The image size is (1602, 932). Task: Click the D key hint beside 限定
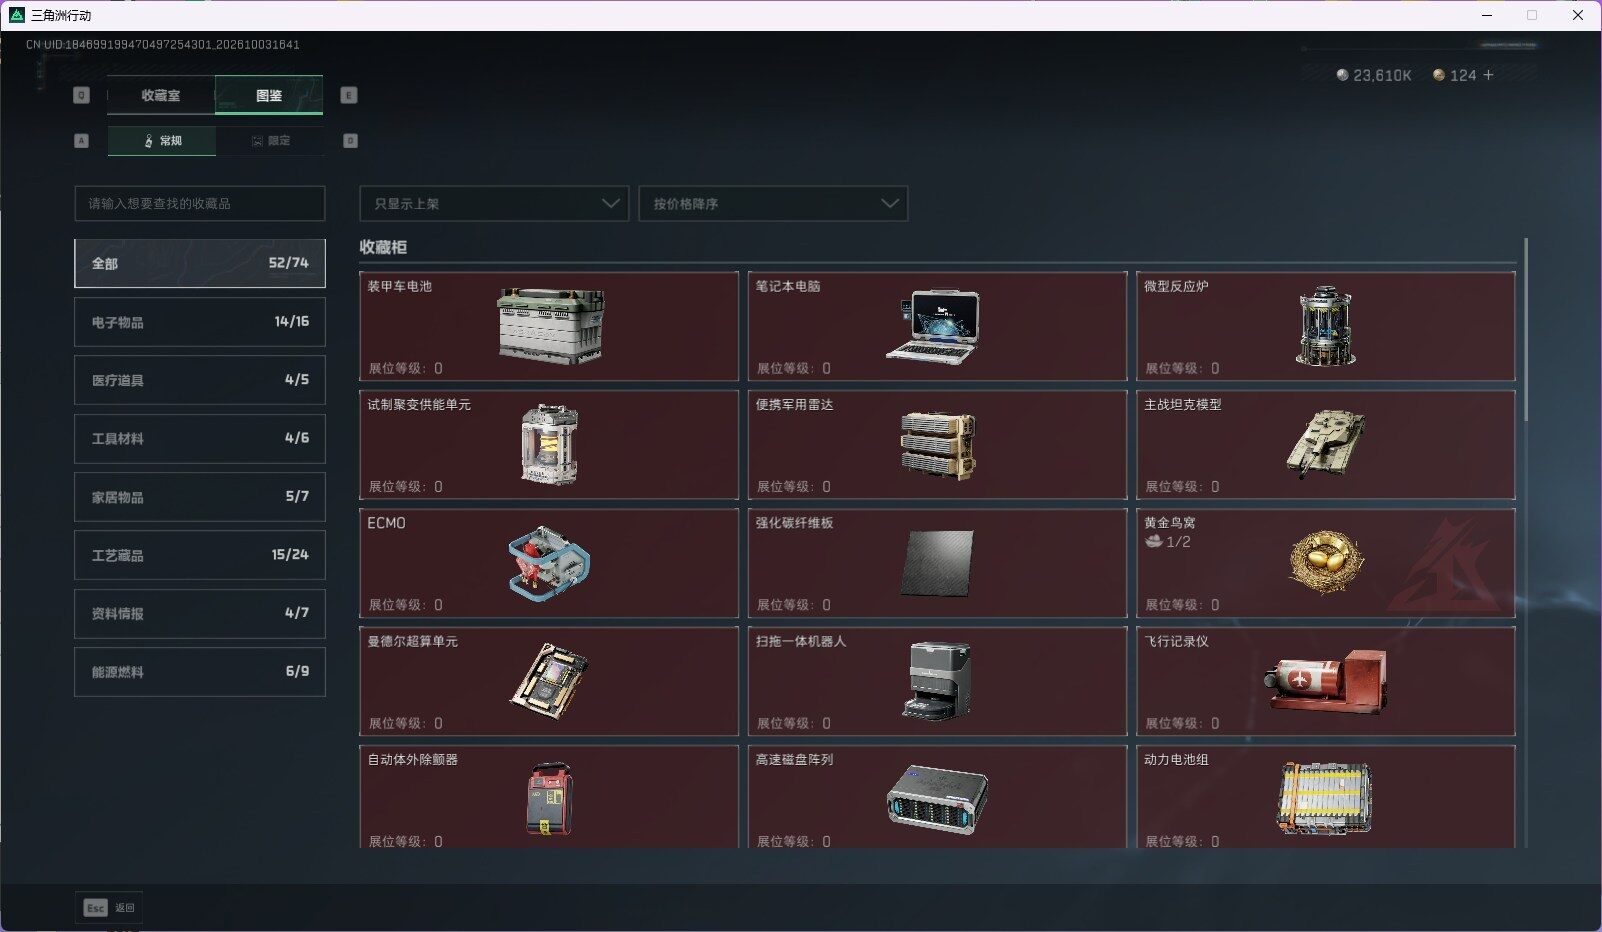pos(350,141)
